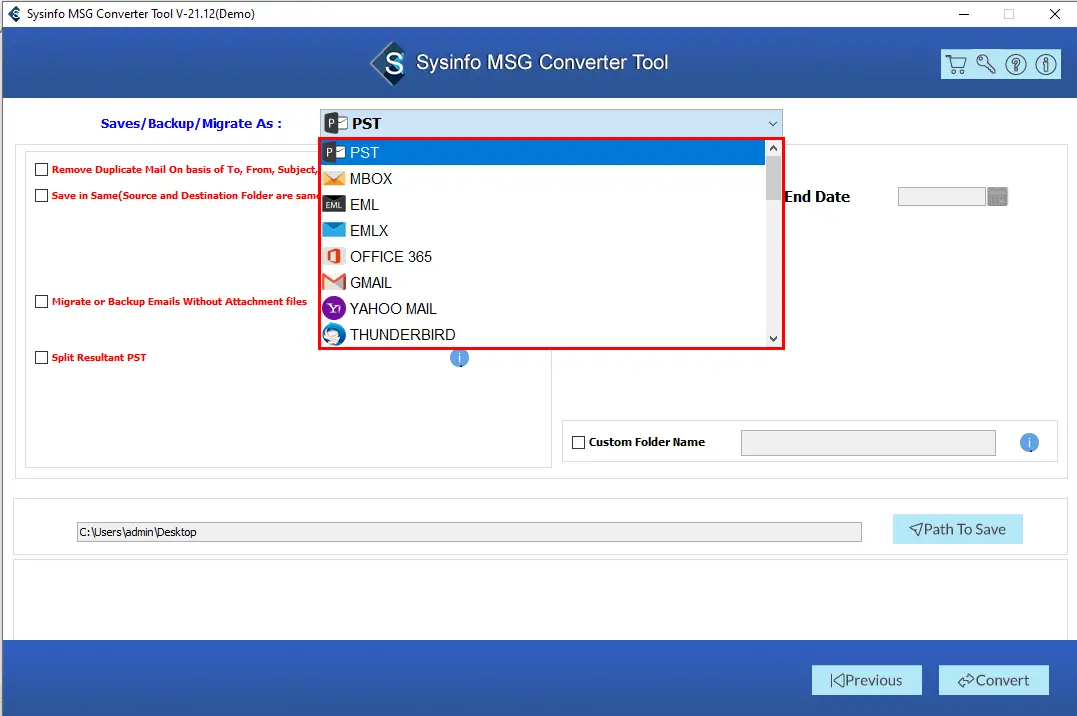Toggle Save in Same folder checkbox
1077x716 pixels.
pos(41,196)
